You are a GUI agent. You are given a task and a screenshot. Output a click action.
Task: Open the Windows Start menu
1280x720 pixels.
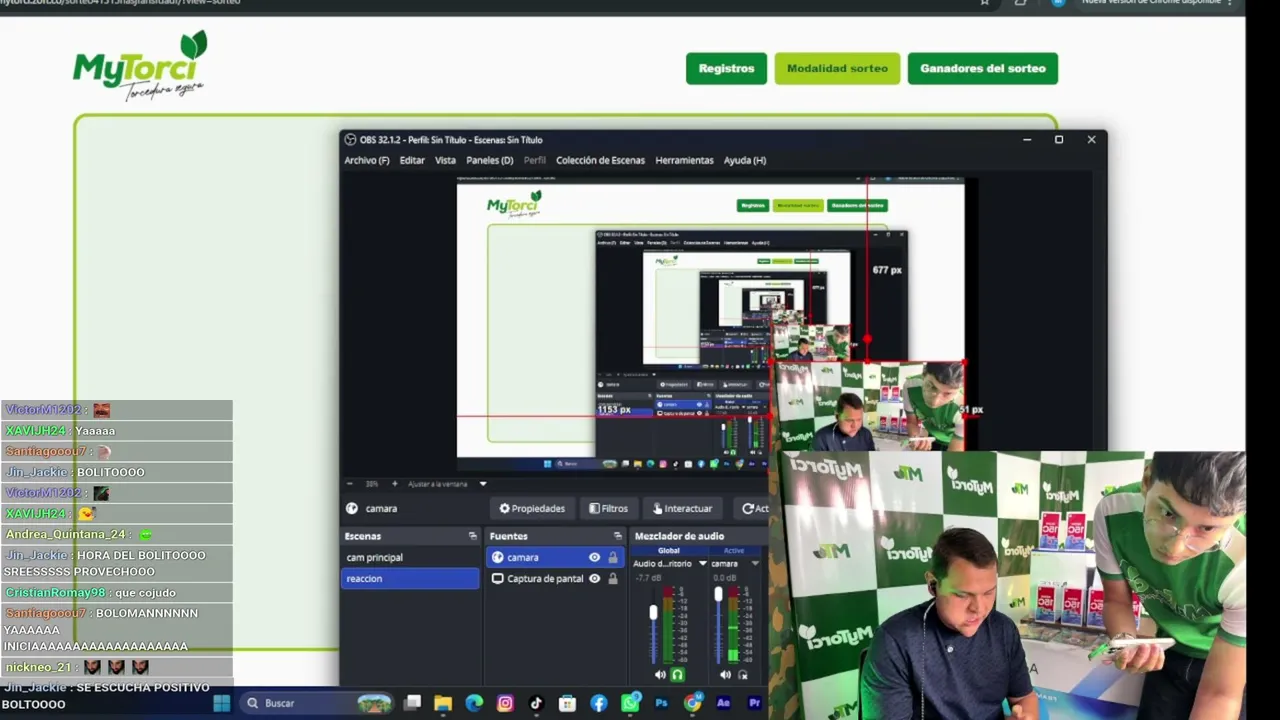click(221, 703)
